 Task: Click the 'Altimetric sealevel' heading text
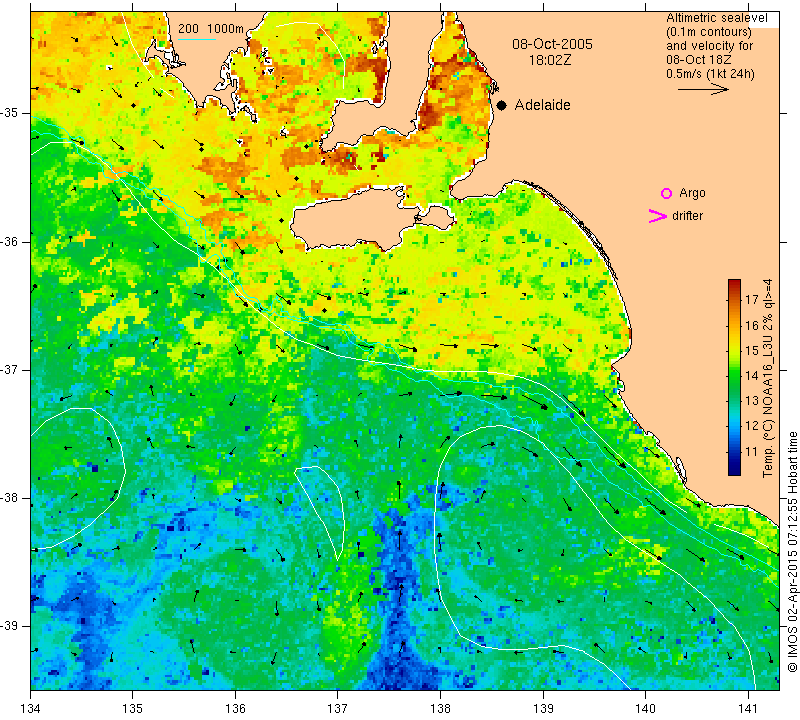[x=717, y=18]
